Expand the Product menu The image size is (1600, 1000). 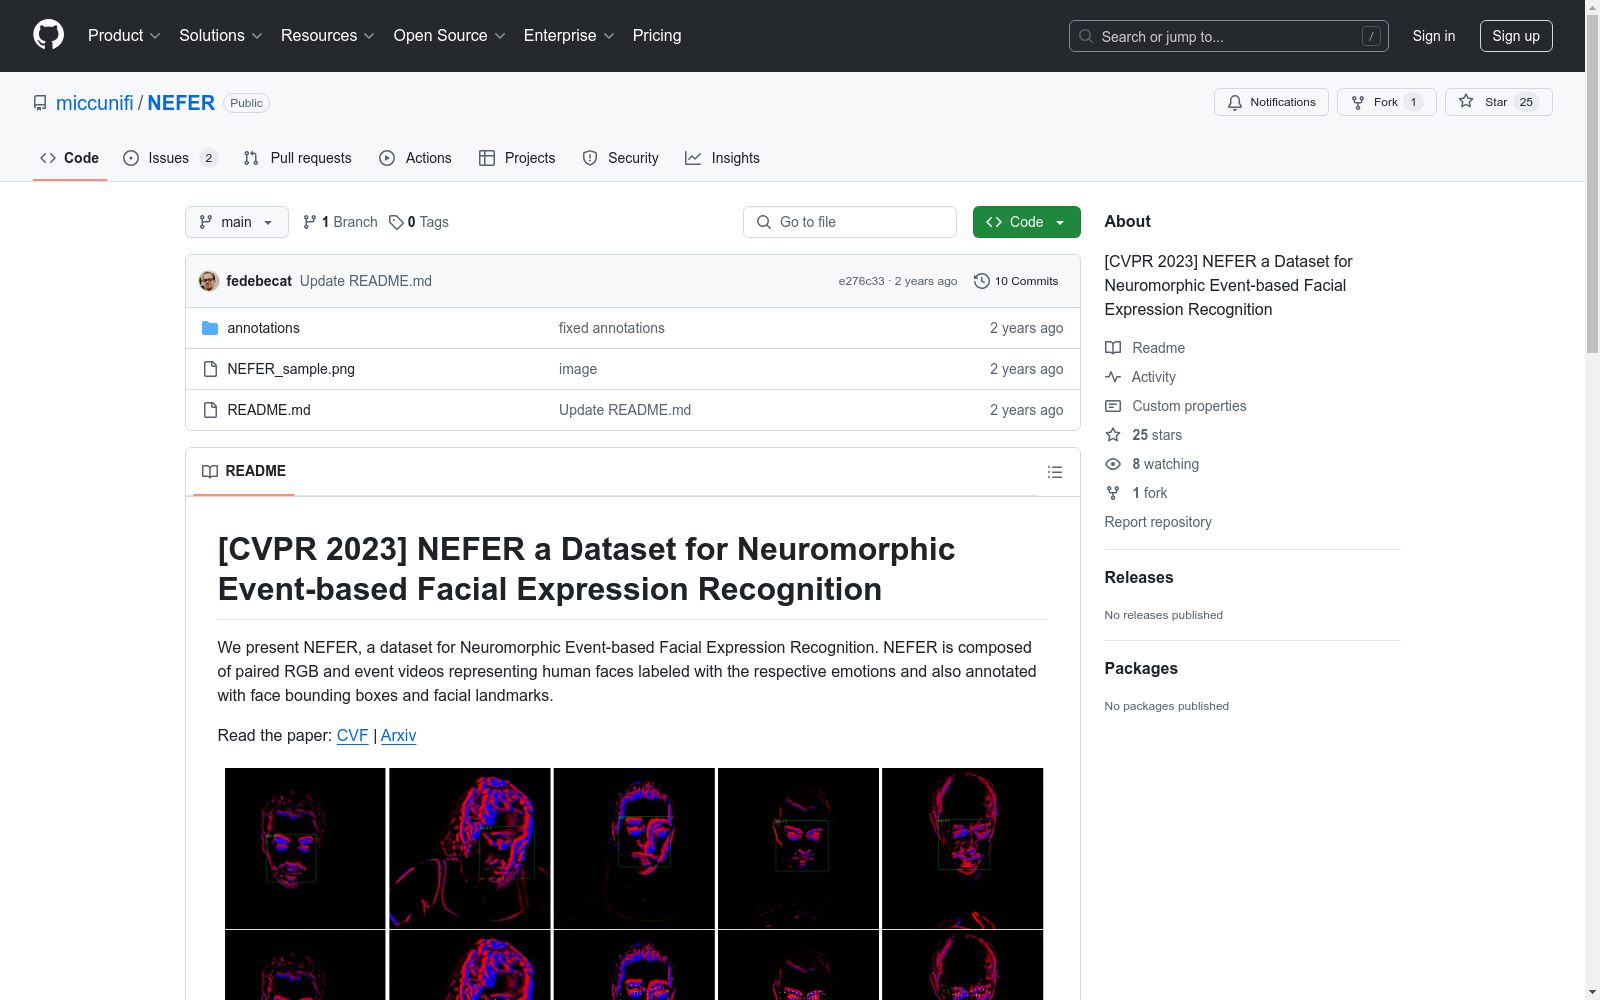tap(124, 35)
